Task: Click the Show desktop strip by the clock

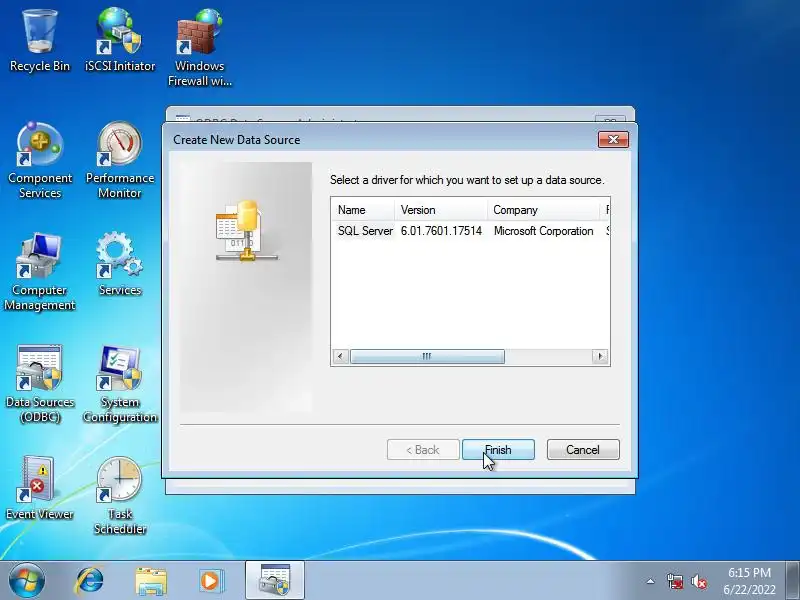Action: click(x=793, y=580)
